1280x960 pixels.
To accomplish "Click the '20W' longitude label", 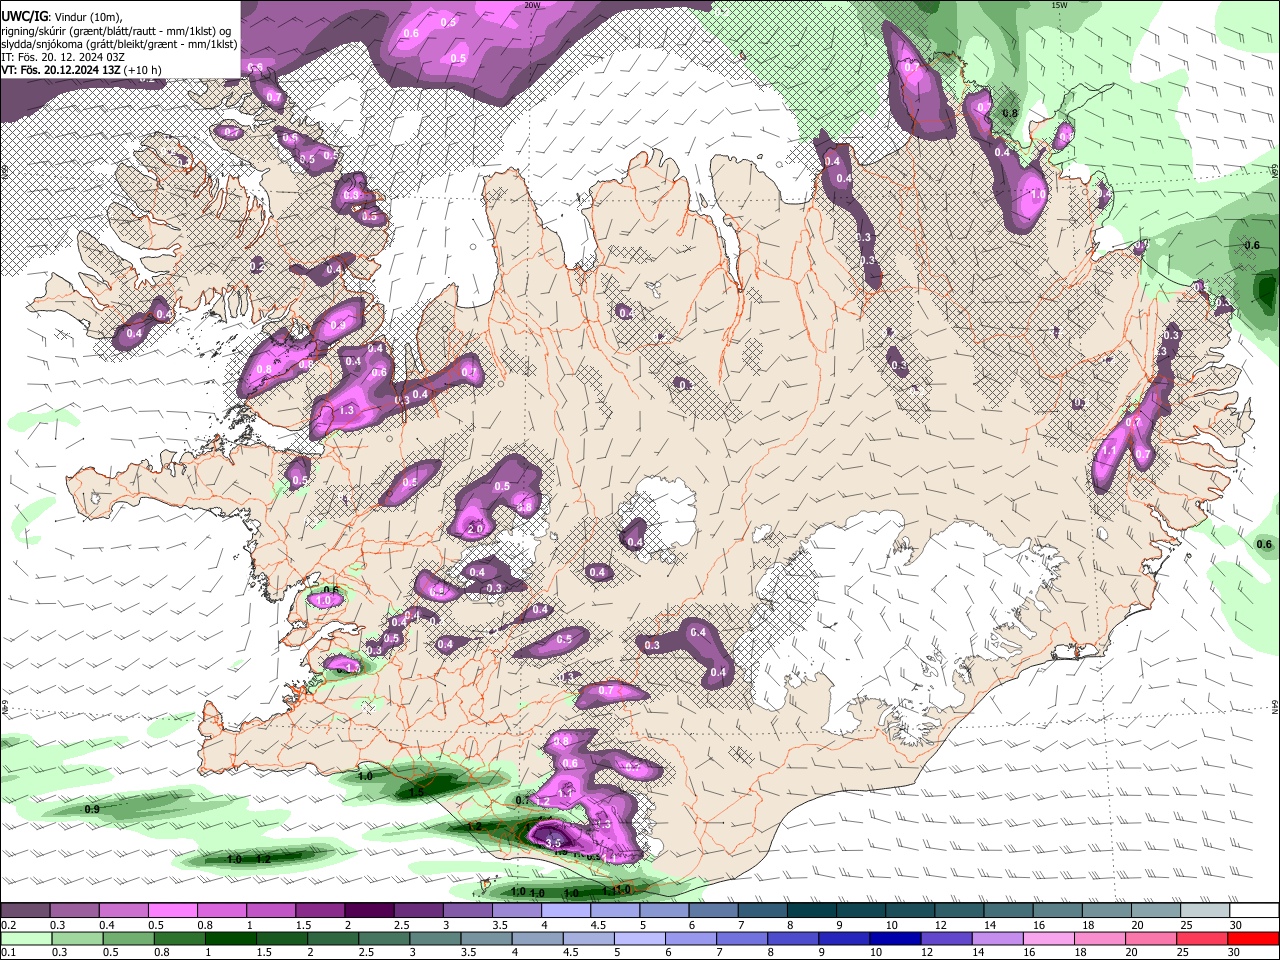I will click(532, 5).
